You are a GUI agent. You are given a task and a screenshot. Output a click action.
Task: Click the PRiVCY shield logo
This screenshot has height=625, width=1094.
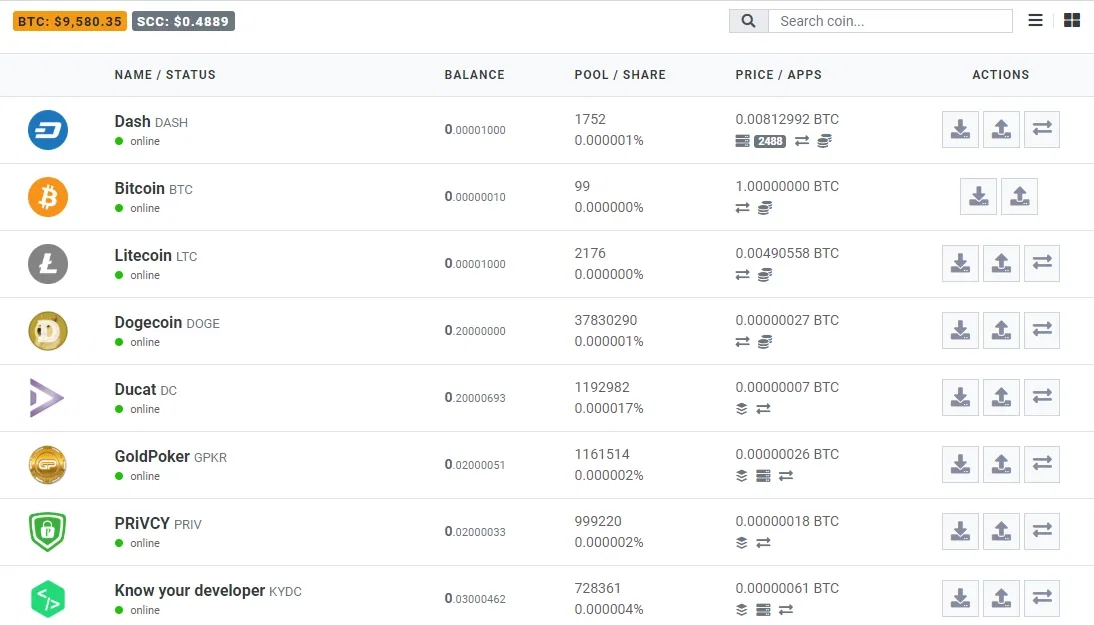point(47,532)
